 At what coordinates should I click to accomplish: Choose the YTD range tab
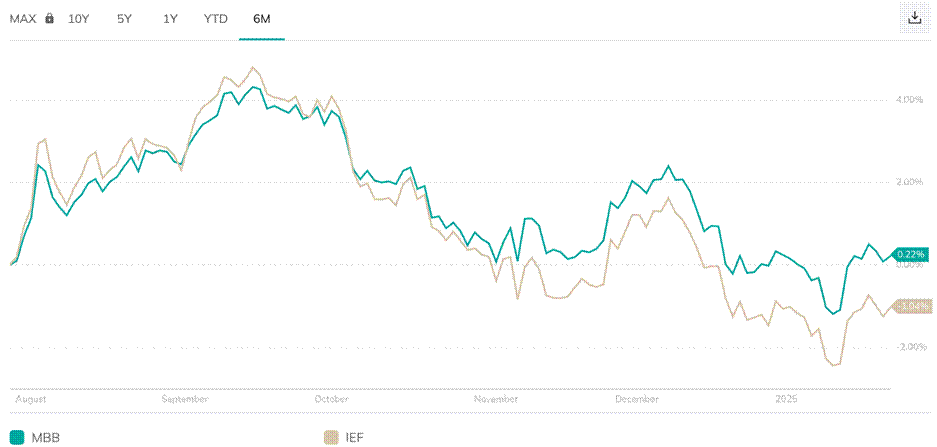tap(215, 19)
